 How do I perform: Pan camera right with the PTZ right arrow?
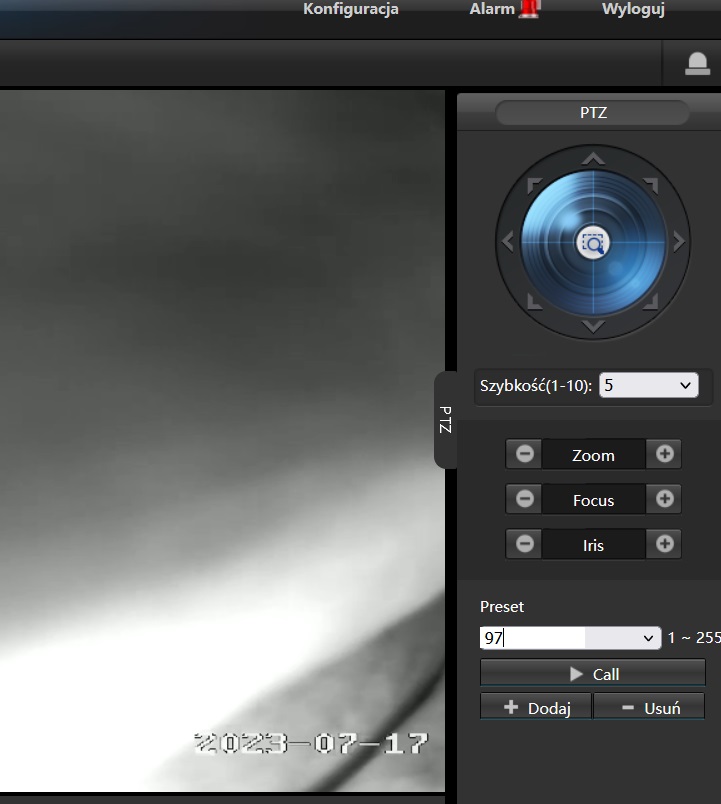pyautogui.click(x=678, y=242)
